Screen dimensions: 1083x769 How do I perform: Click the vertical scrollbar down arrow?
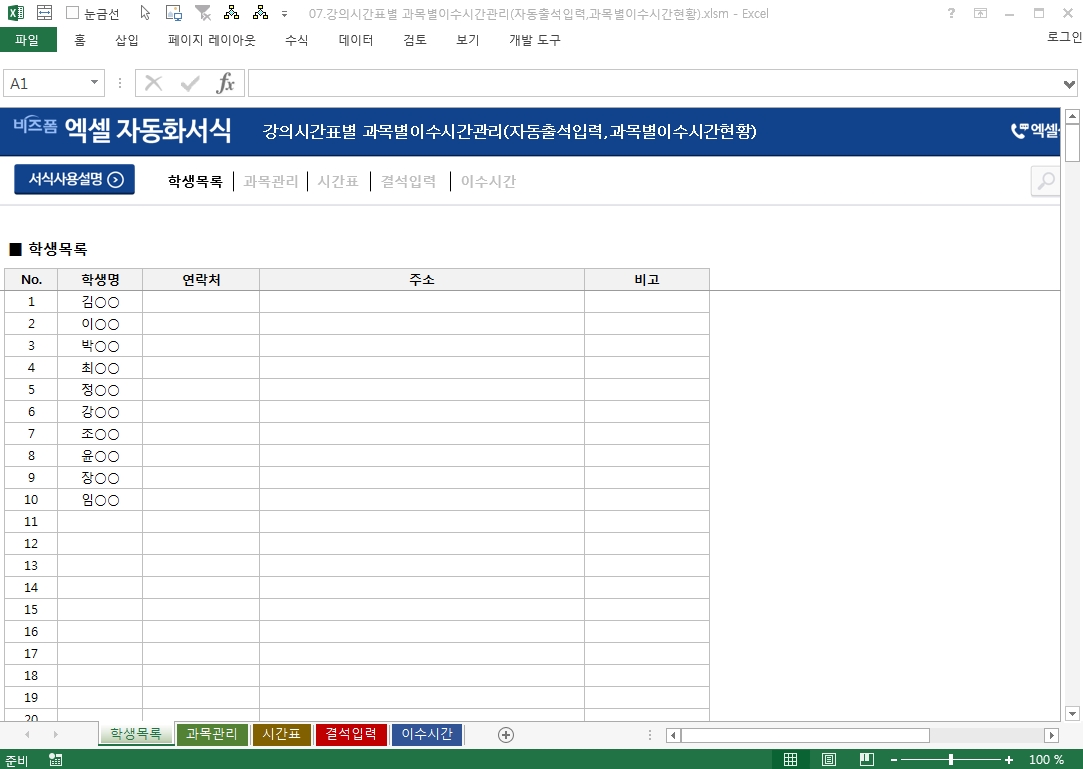(x=1072, y=713)
